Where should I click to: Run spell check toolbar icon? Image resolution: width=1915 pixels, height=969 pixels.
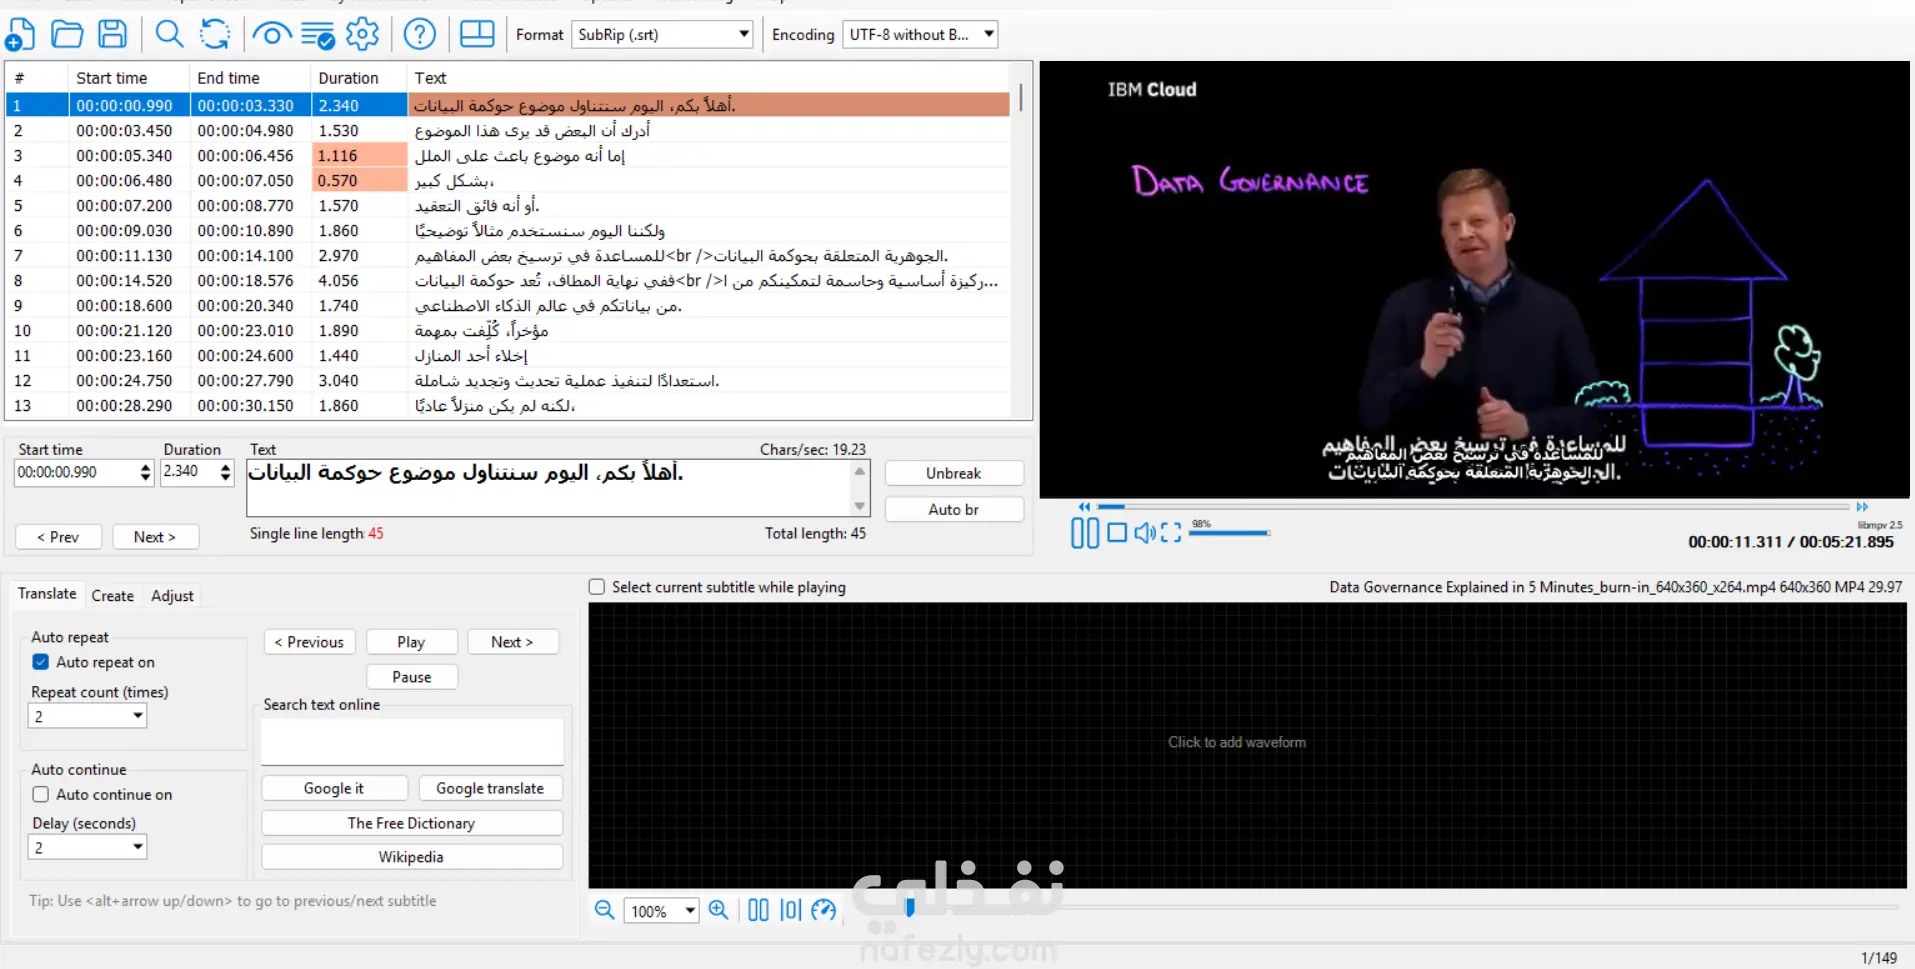318,35
